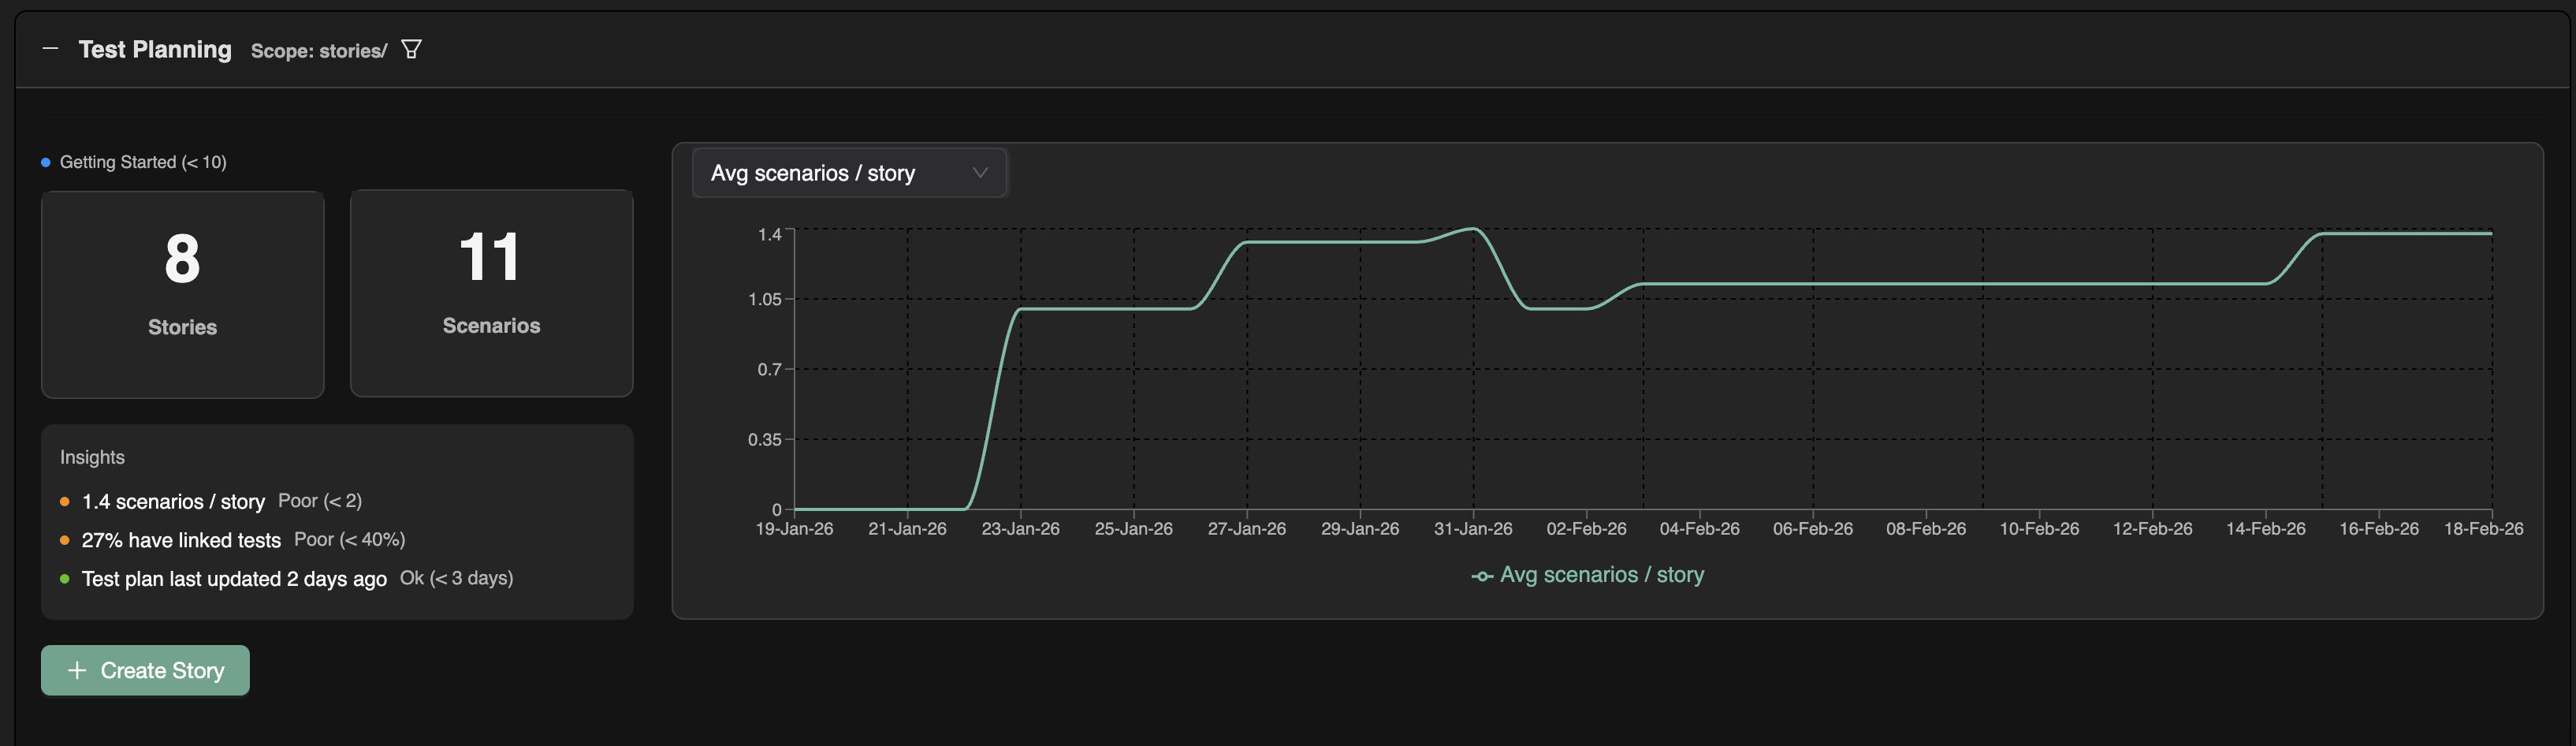This screenshot has height=746, width=2576.
Task: Click the Scope: stories/ label
Action: click(318, 51)
